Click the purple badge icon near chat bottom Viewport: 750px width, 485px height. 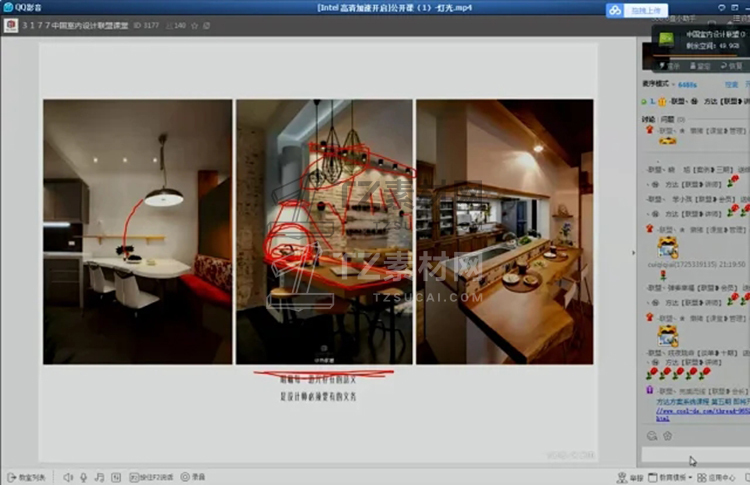point(650,390)
